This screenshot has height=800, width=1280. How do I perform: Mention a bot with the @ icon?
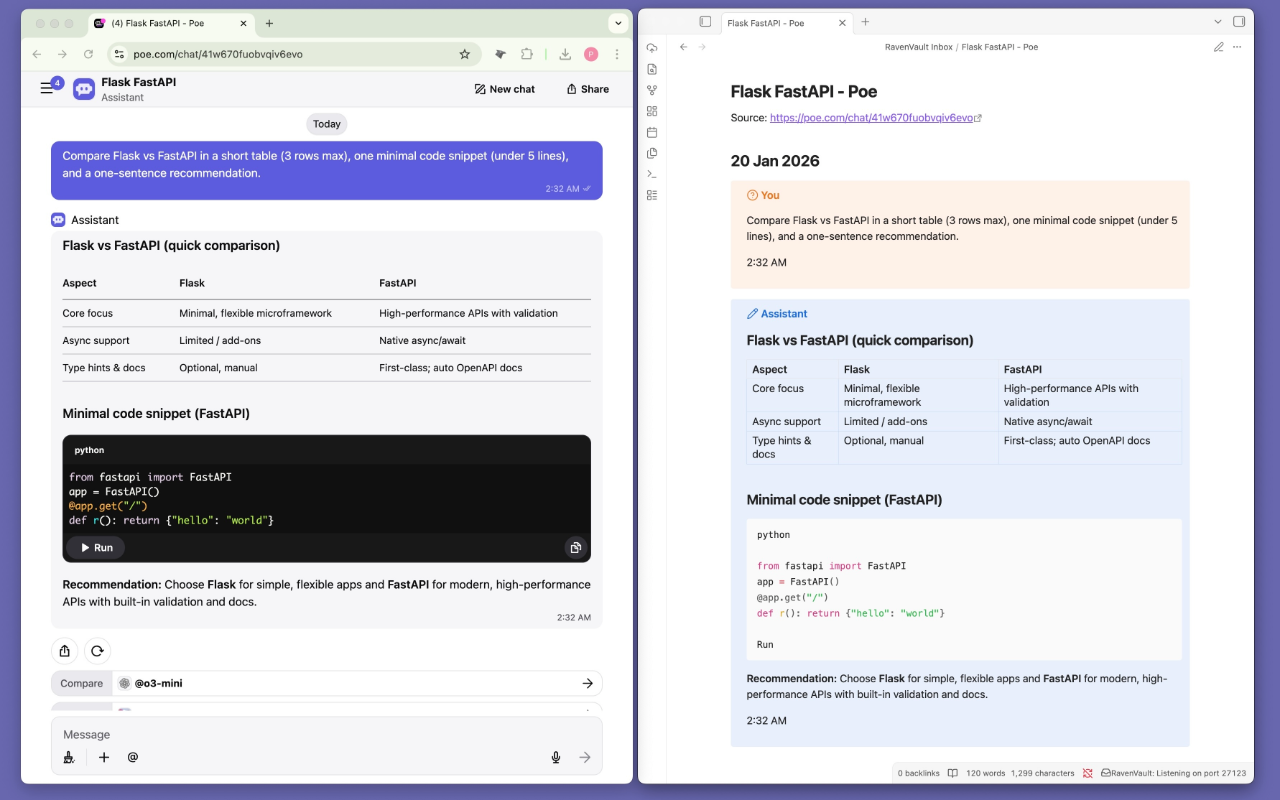pyautogui.click(x=133, y=758)
